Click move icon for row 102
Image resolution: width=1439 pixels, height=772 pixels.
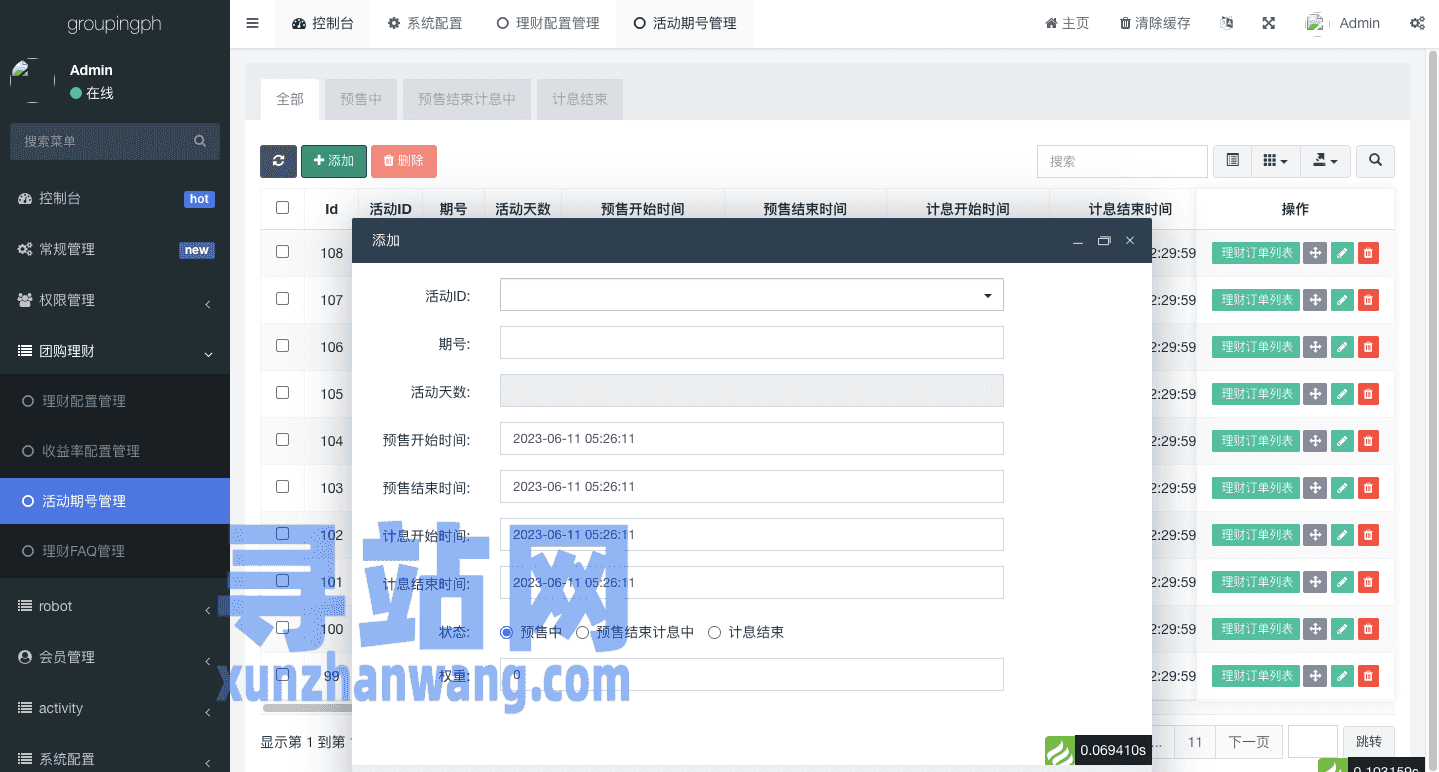point(1315,535)
